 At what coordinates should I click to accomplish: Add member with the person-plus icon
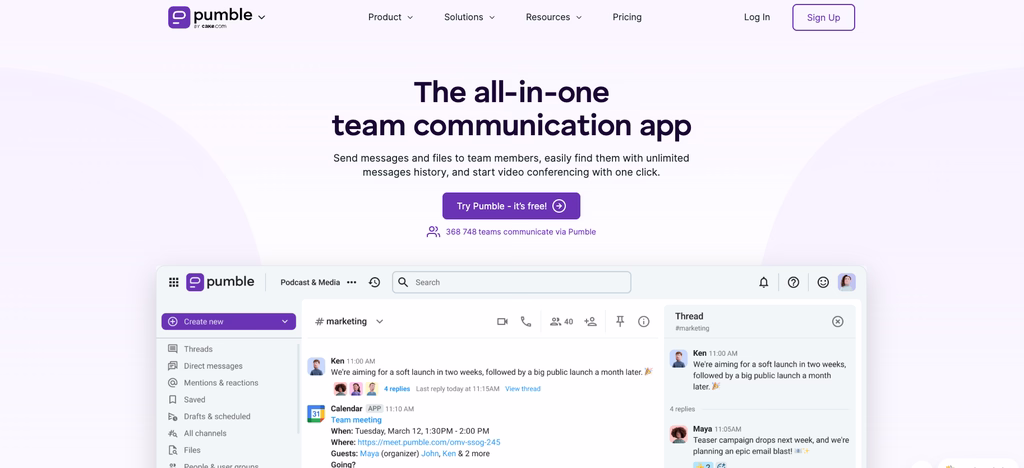(x=590, y=322)
